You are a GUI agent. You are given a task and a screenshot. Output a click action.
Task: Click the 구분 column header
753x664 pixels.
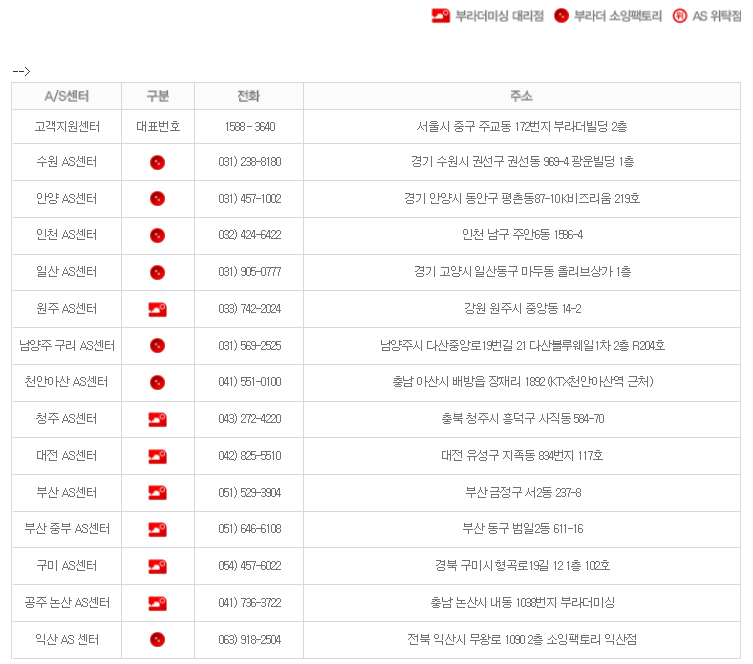click(158, 96)
